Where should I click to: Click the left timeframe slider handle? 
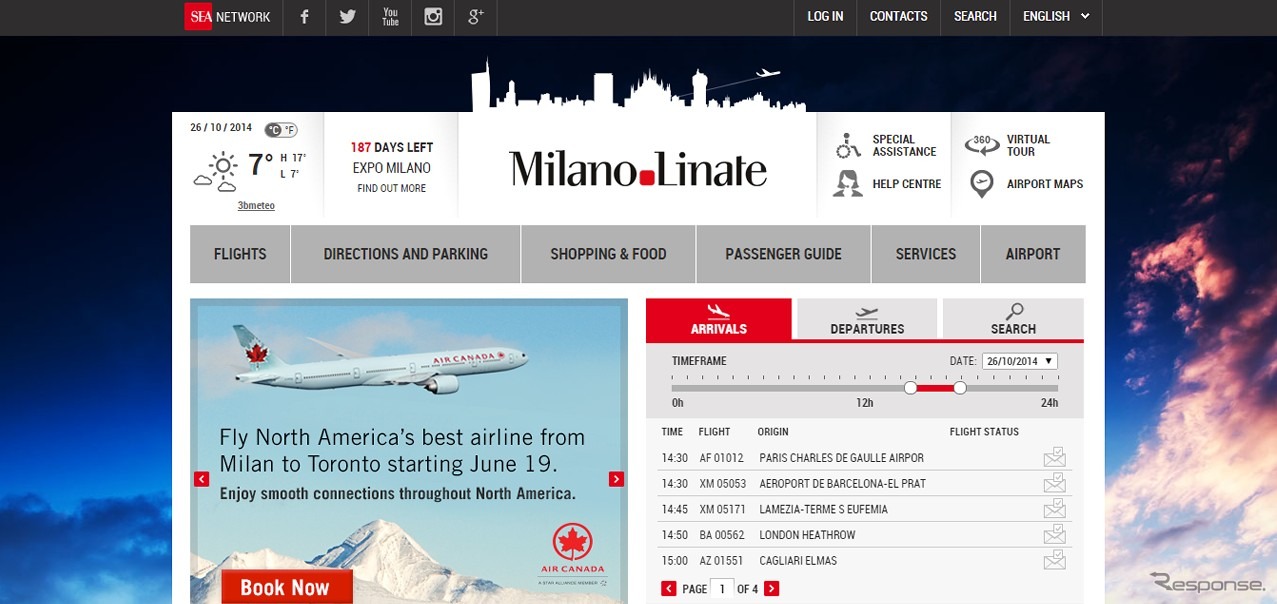pos(910,387)
